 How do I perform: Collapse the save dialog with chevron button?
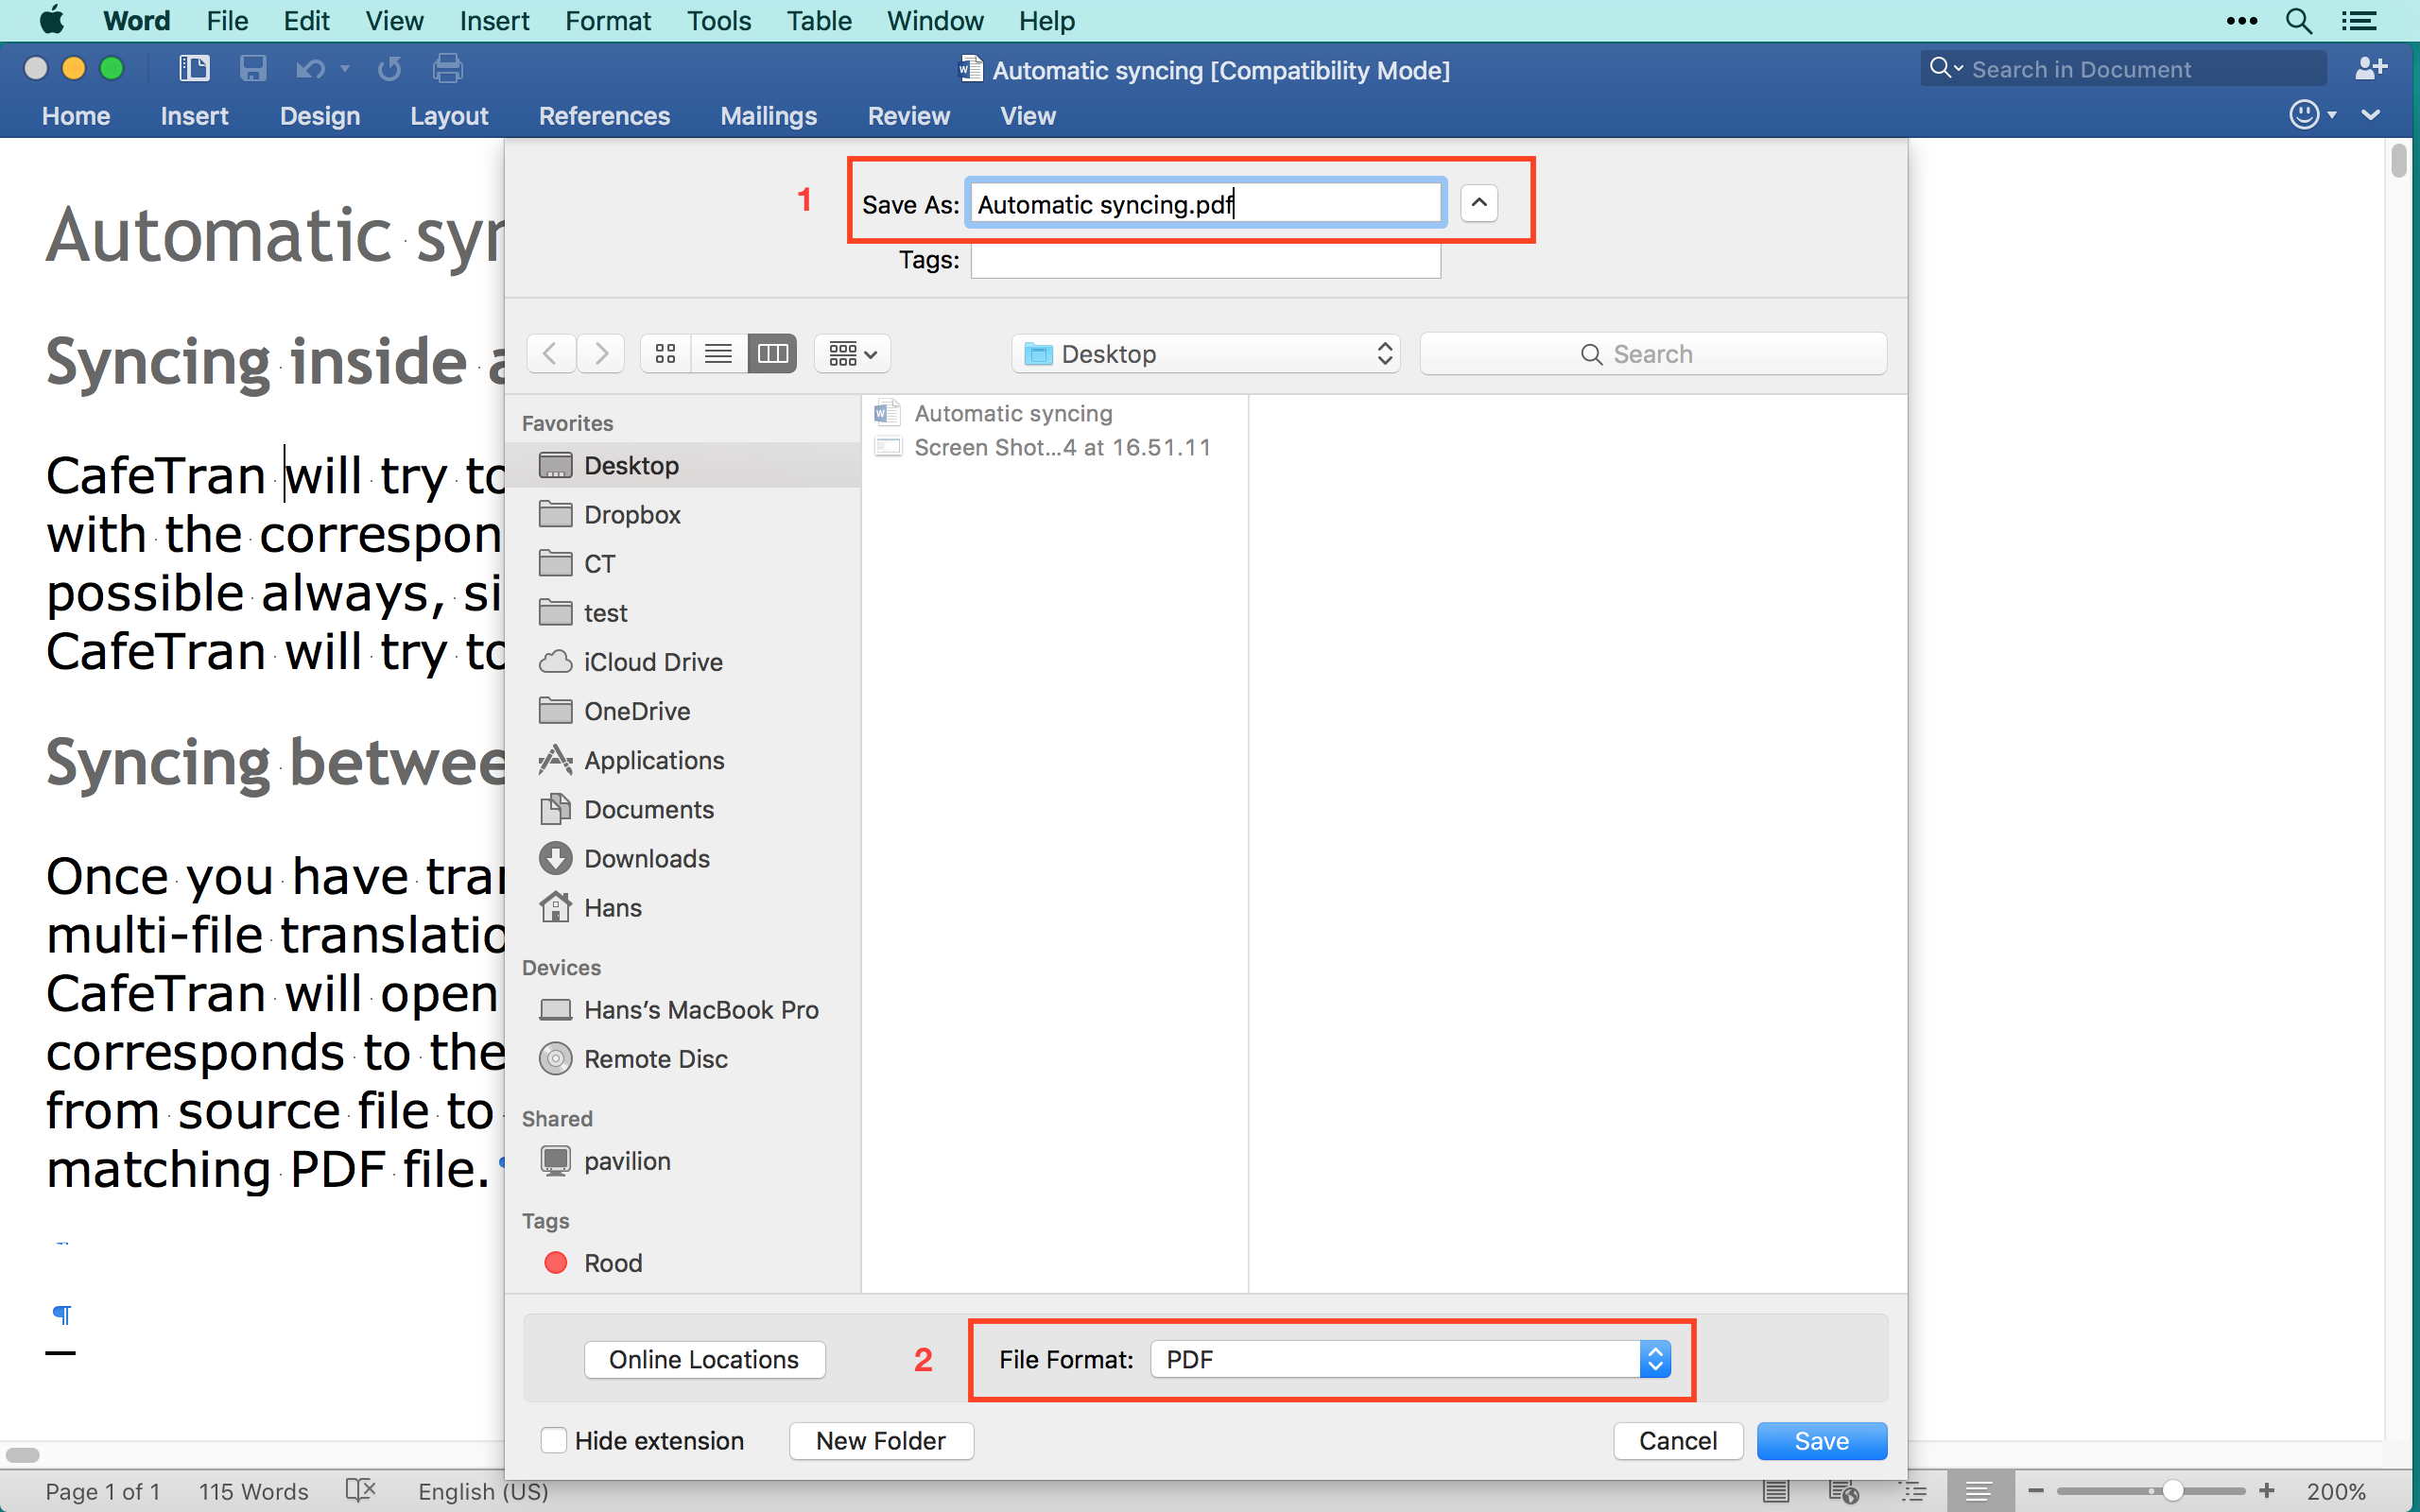pos(1478,203)
